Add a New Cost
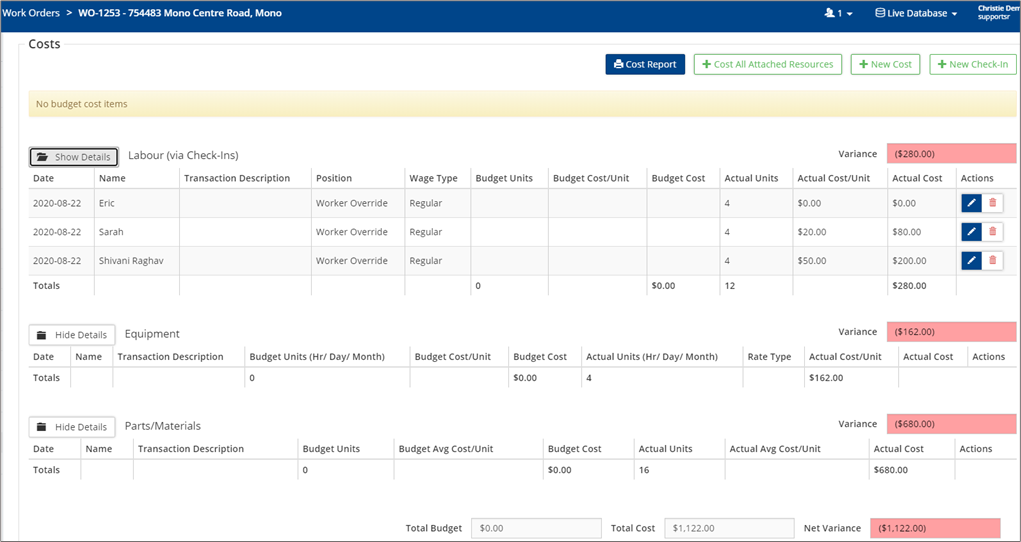 (x=885, y=64)
